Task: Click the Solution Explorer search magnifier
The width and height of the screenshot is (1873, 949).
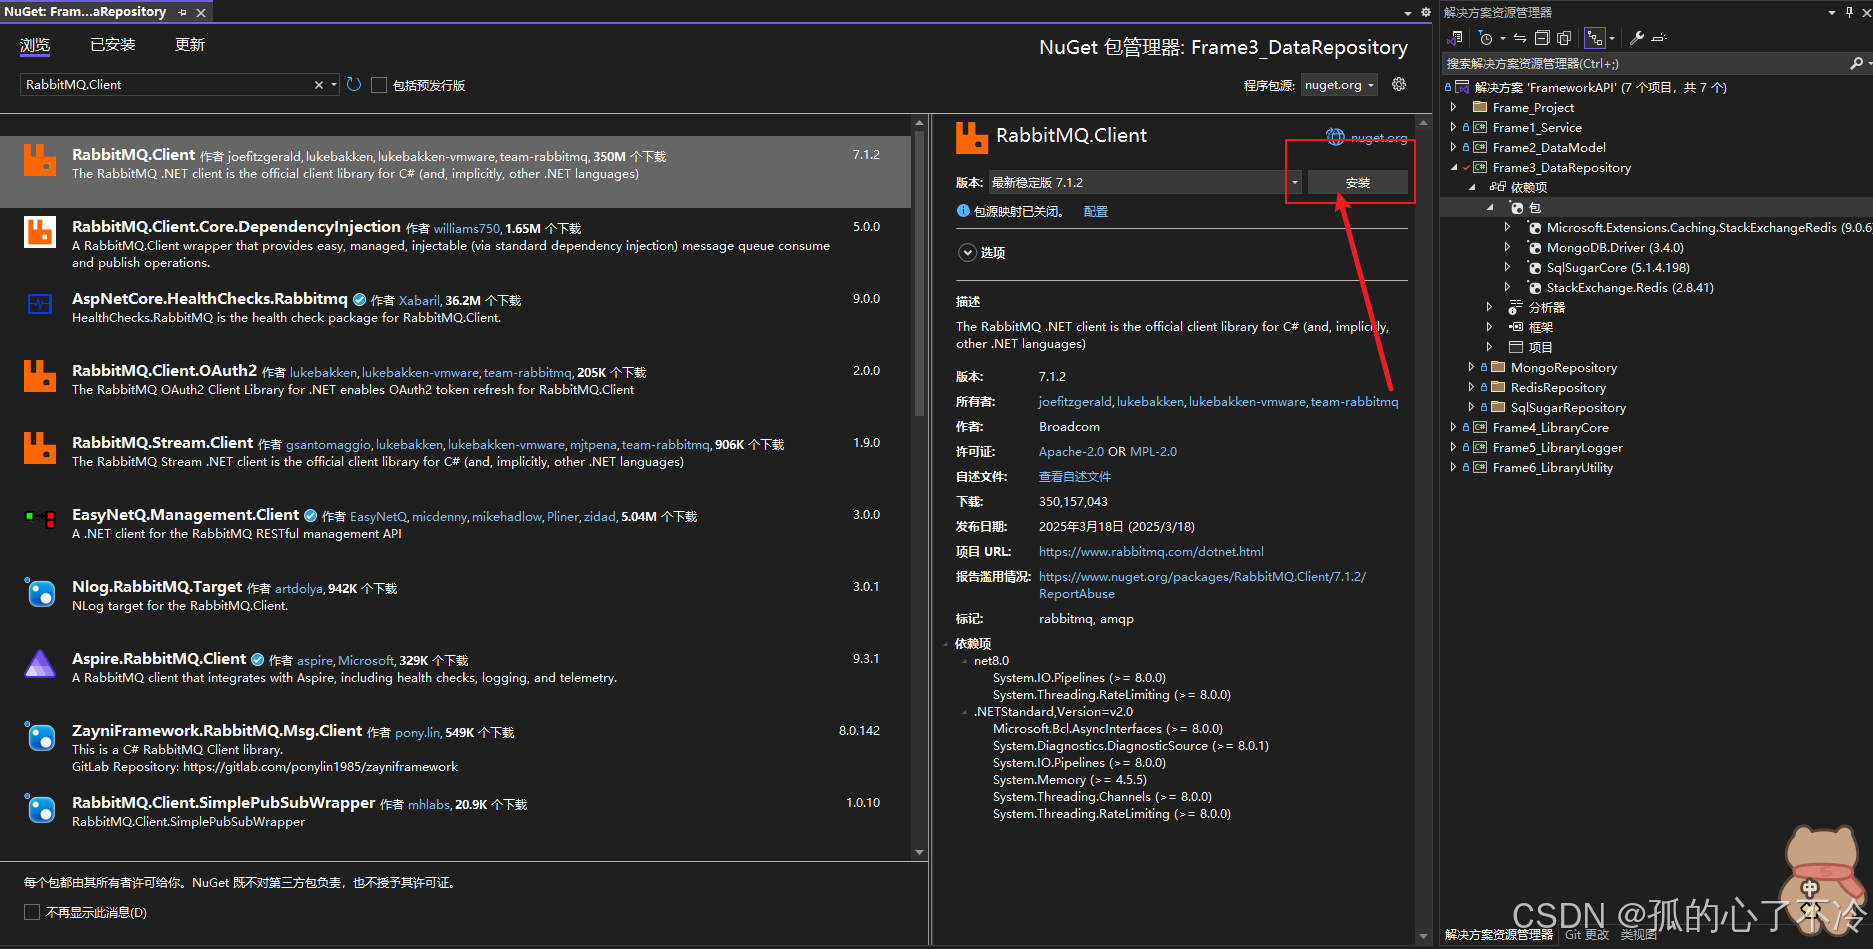Action: point(1856,63)
